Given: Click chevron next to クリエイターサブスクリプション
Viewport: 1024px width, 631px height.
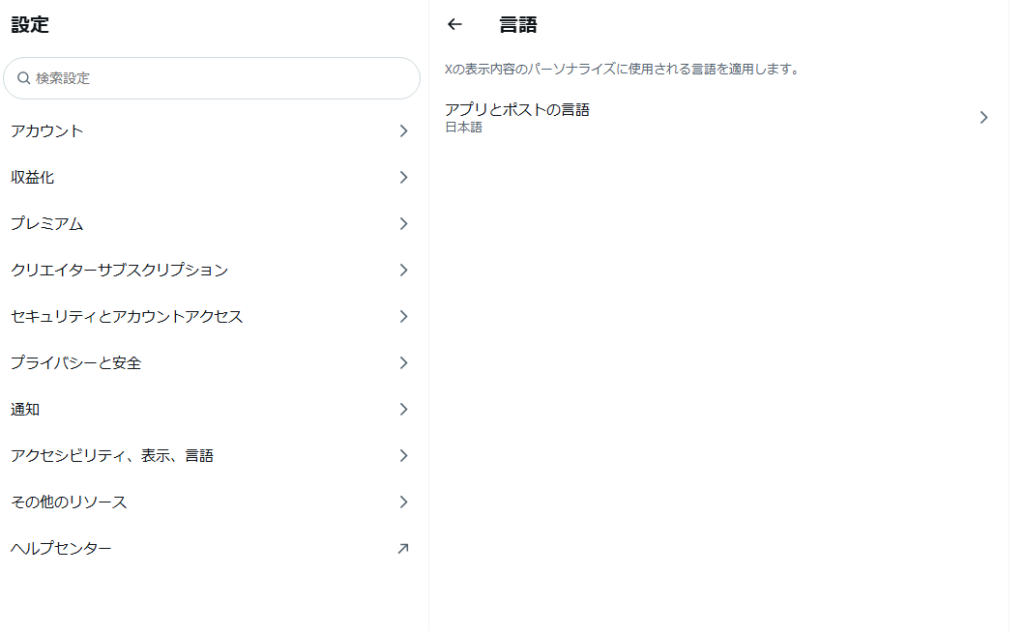Looking at the screenshot, I should [403, 270].
